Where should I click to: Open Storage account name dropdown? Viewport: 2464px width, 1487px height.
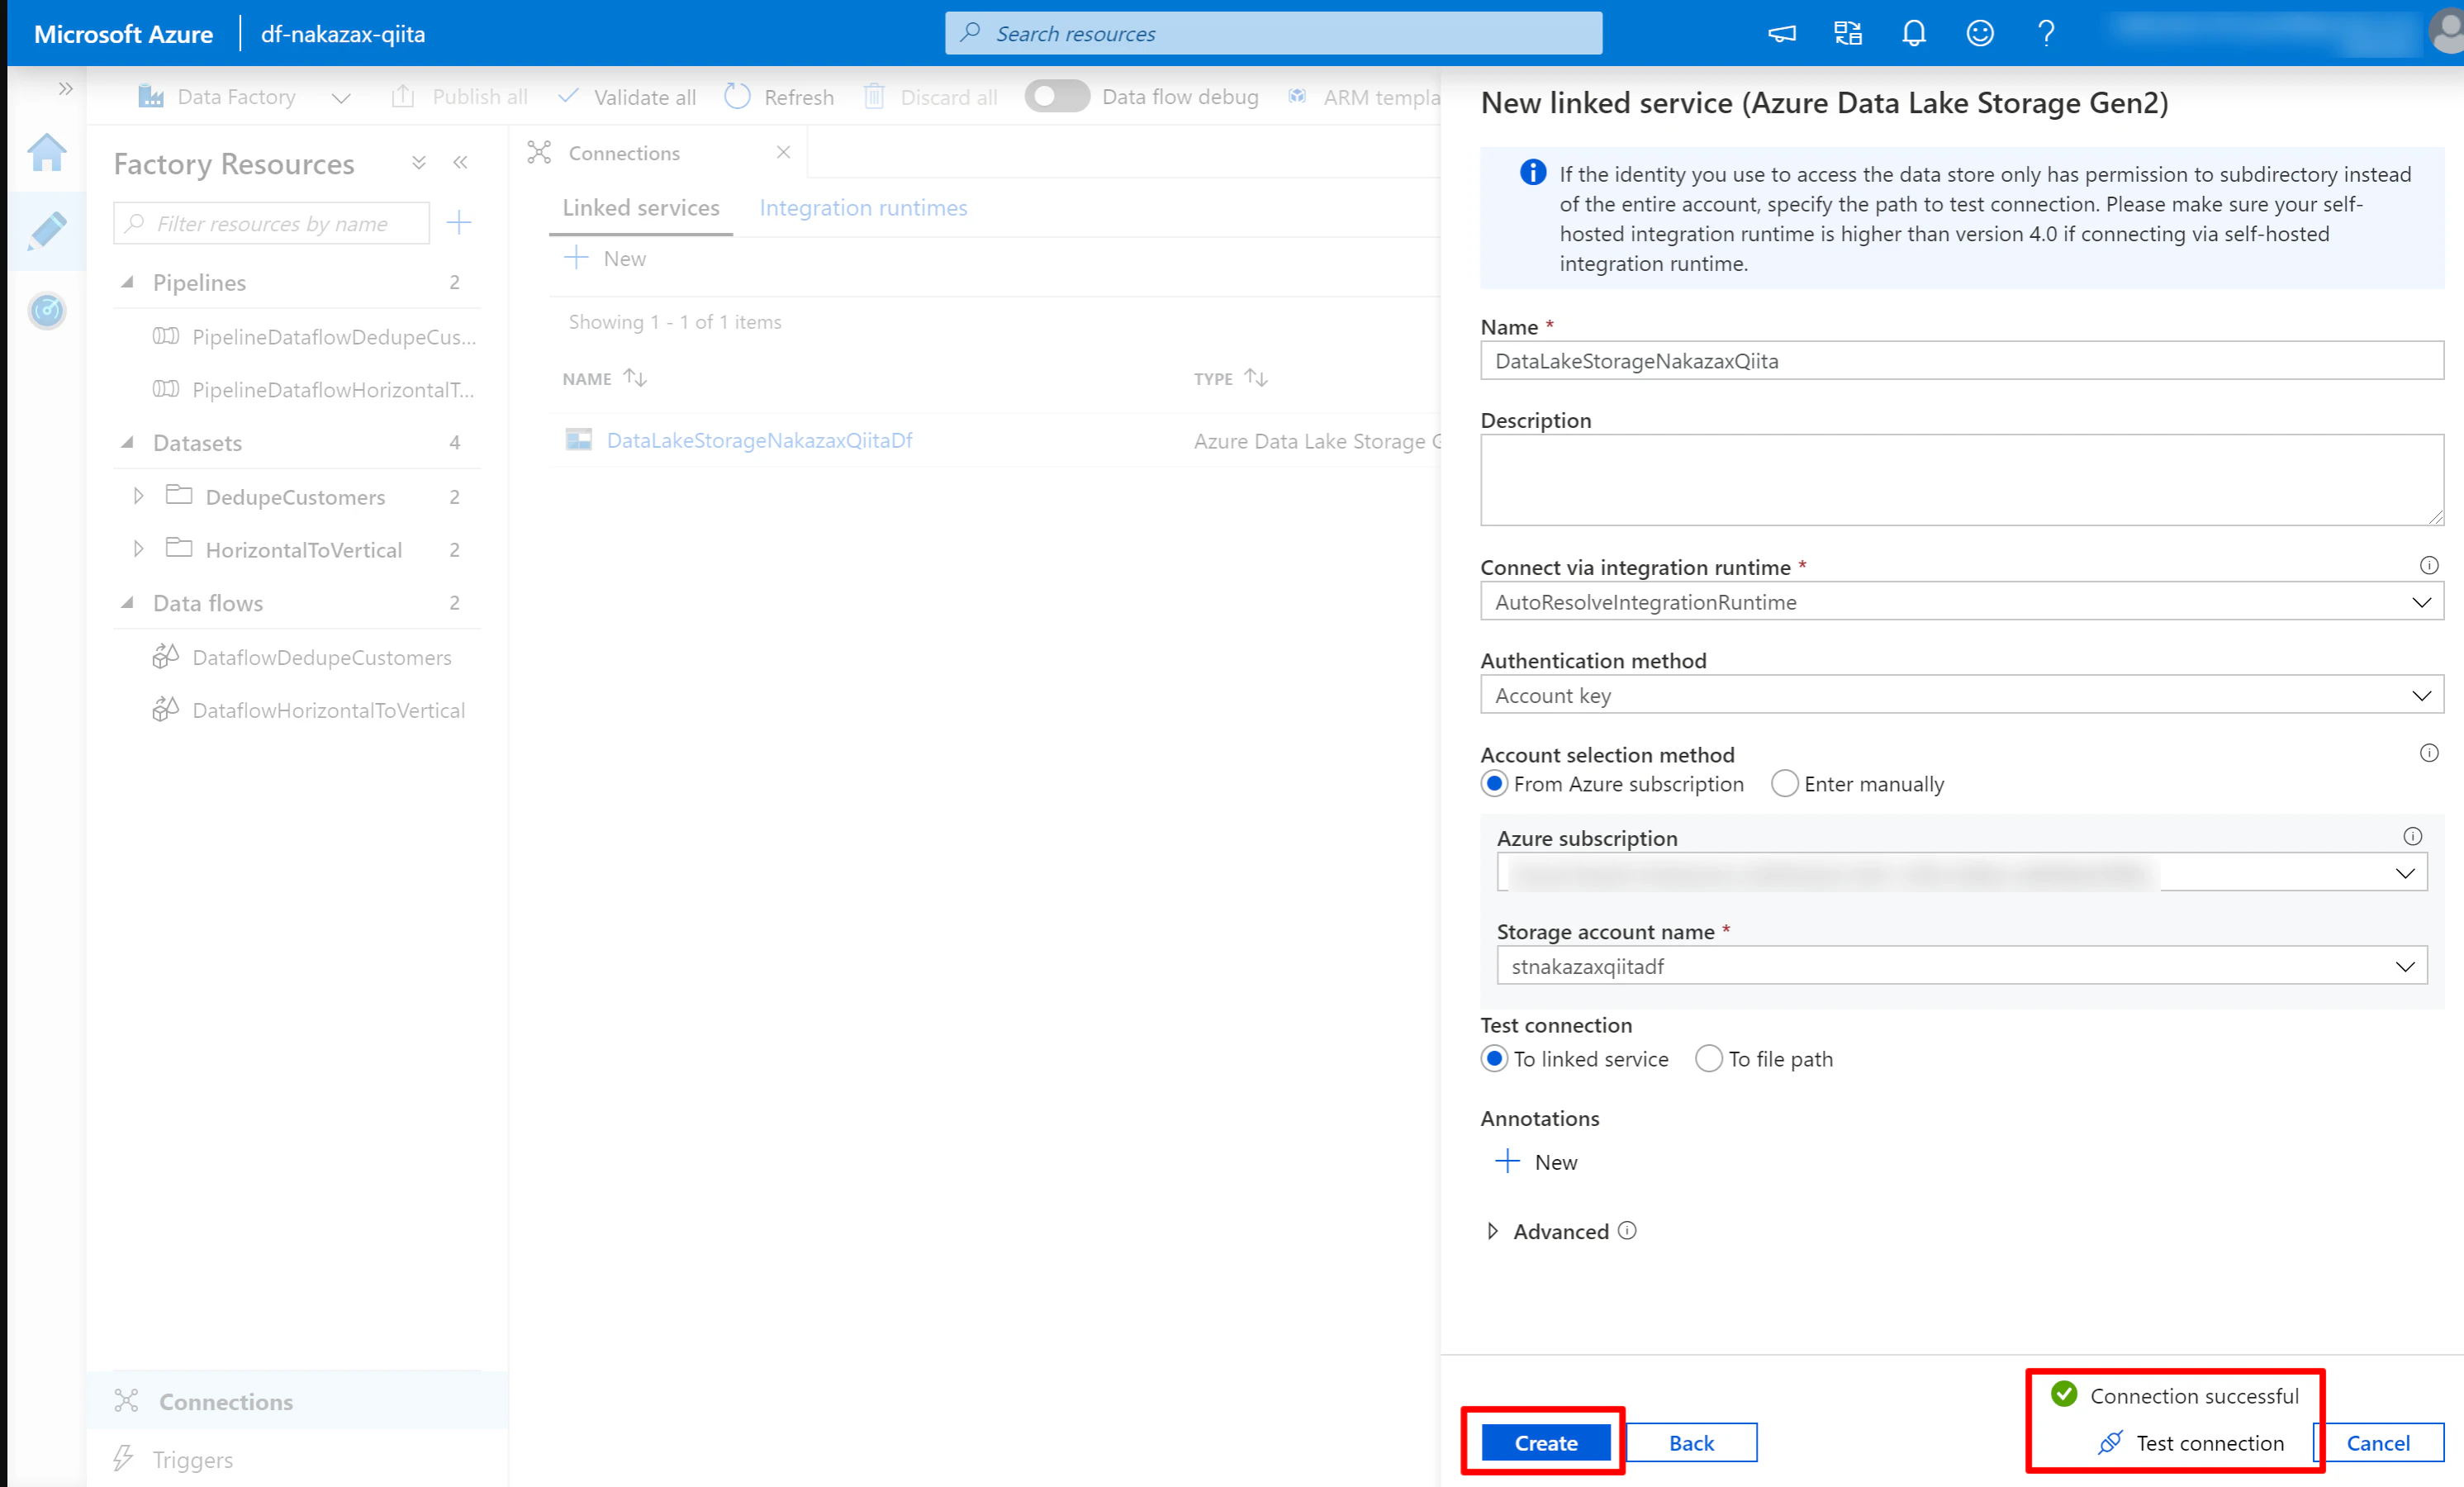tap(1962, 966)
